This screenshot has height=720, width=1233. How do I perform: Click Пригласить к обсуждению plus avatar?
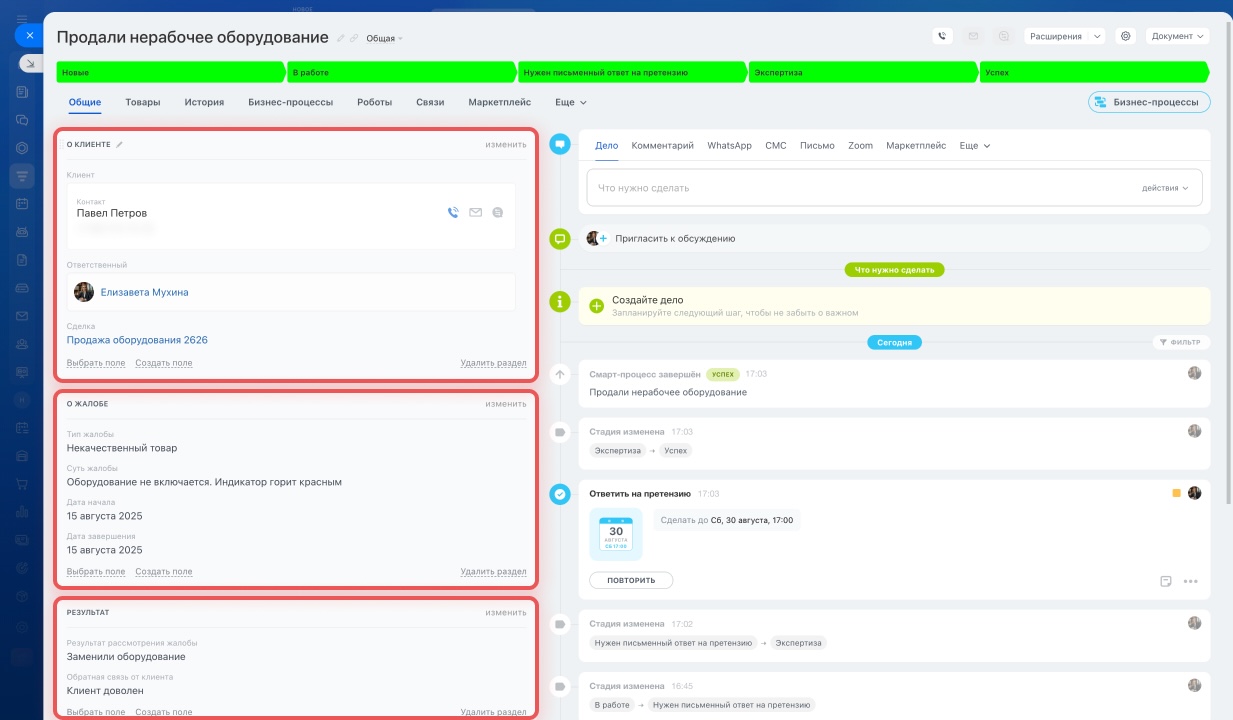pos(597,238)
